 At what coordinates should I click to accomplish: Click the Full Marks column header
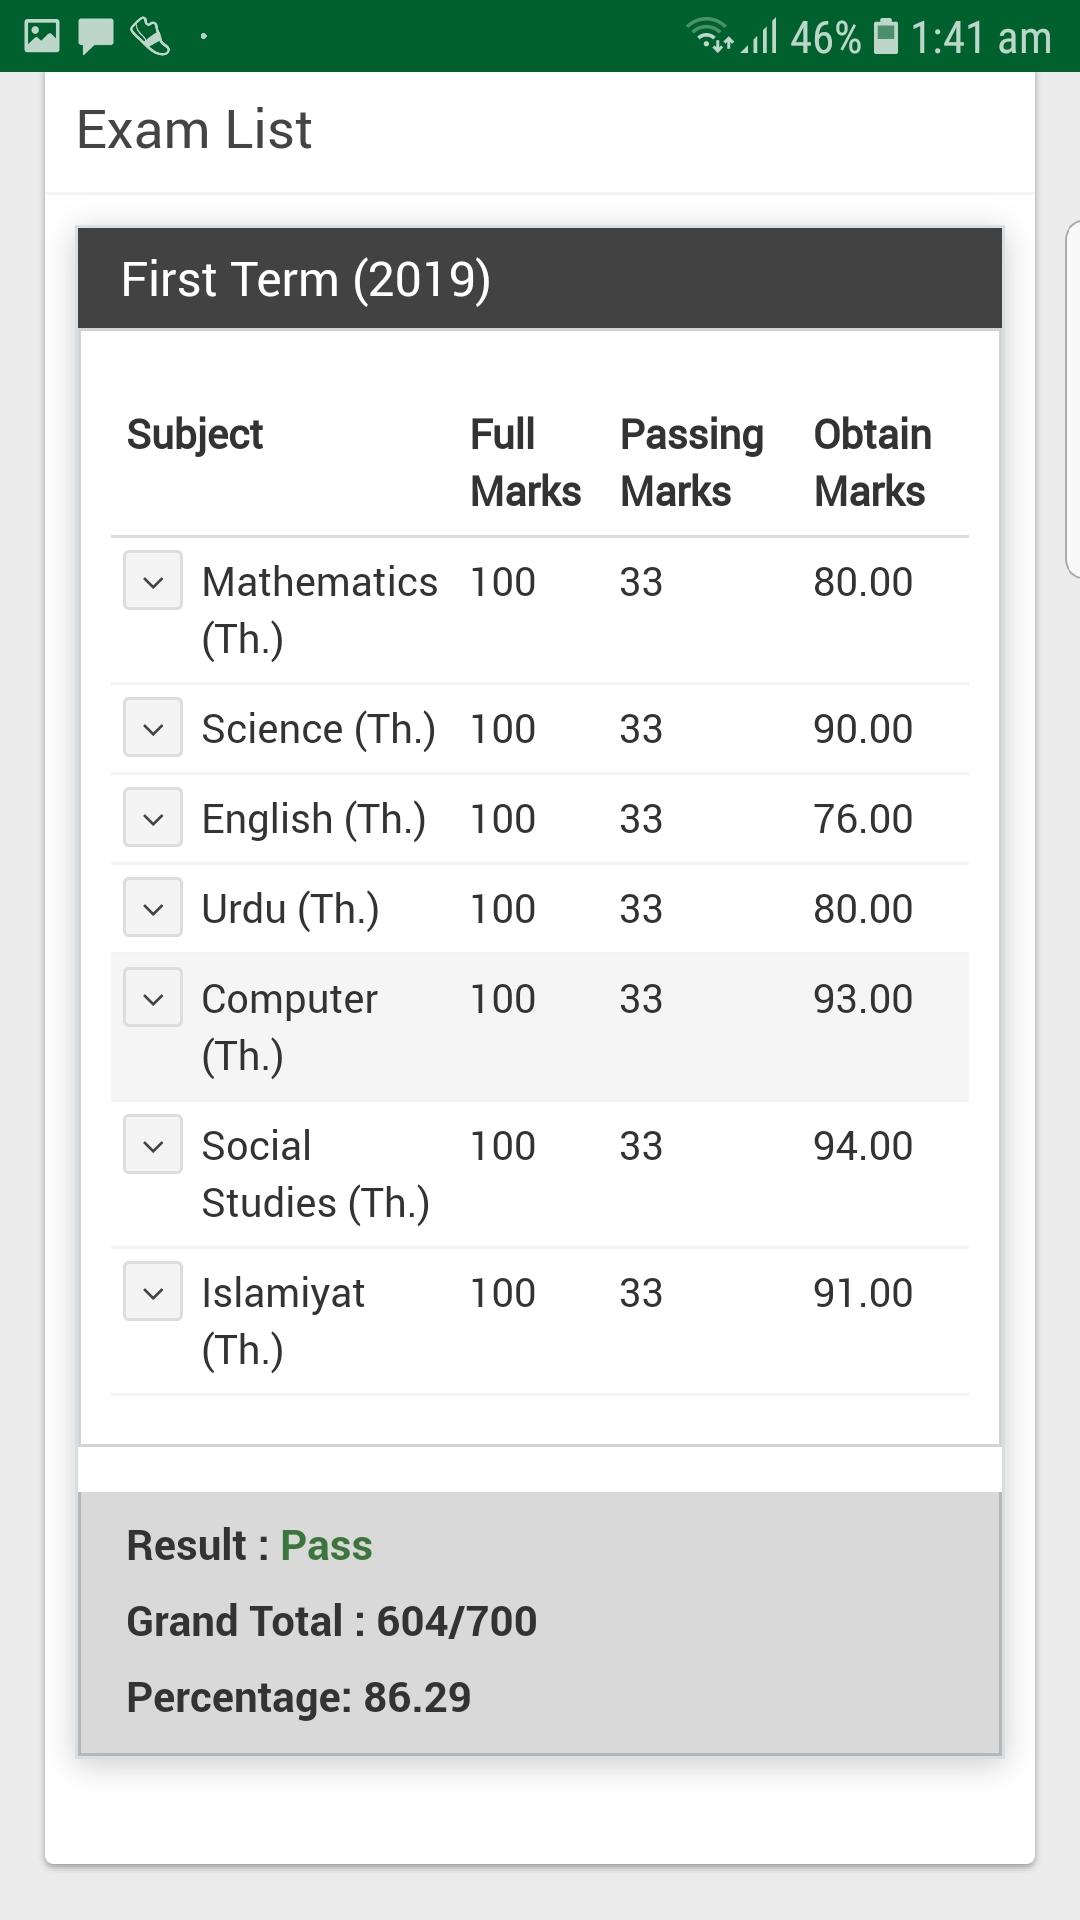tap(526, 463)
